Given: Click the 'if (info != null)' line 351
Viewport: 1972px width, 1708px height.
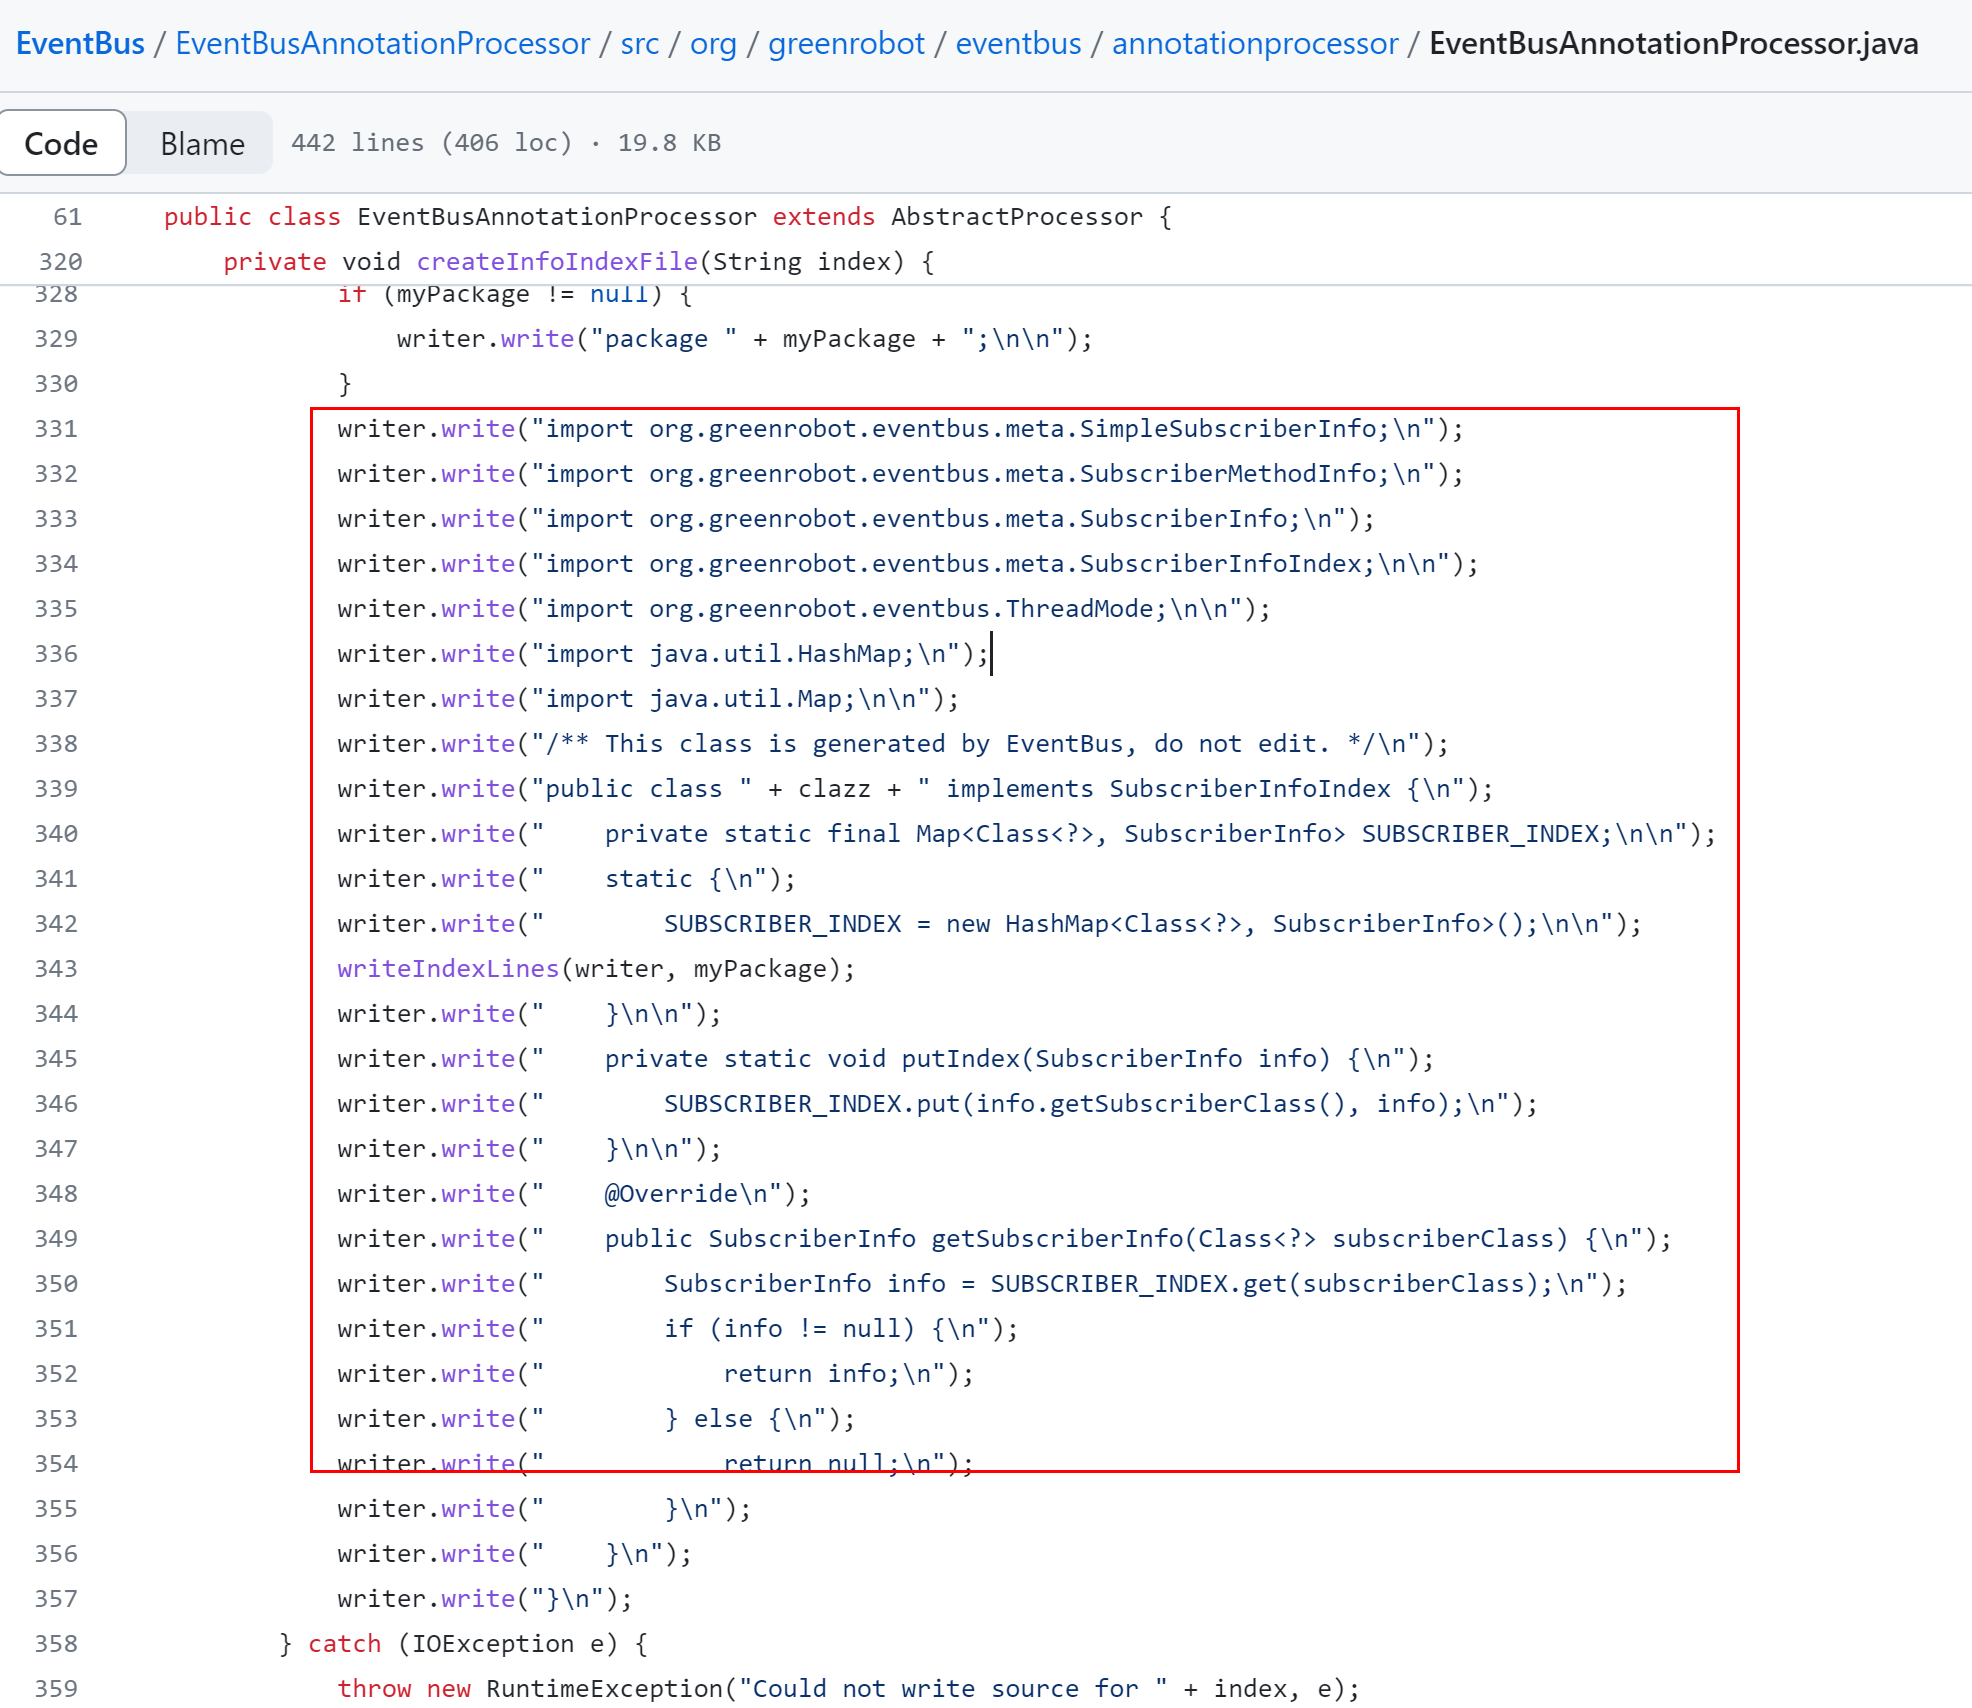Looking at the screenshot, I should pyautogui.click(x=677, y=1329).
